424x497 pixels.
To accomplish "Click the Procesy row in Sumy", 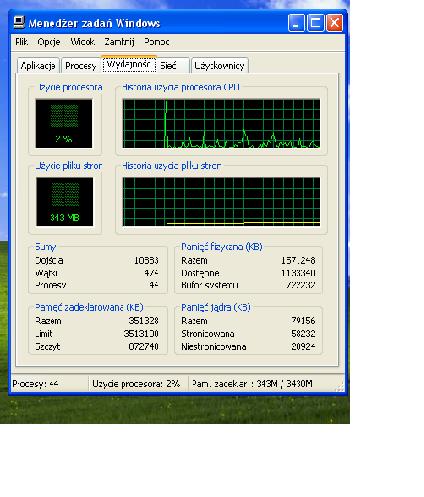I will click(x=97, y=285).
